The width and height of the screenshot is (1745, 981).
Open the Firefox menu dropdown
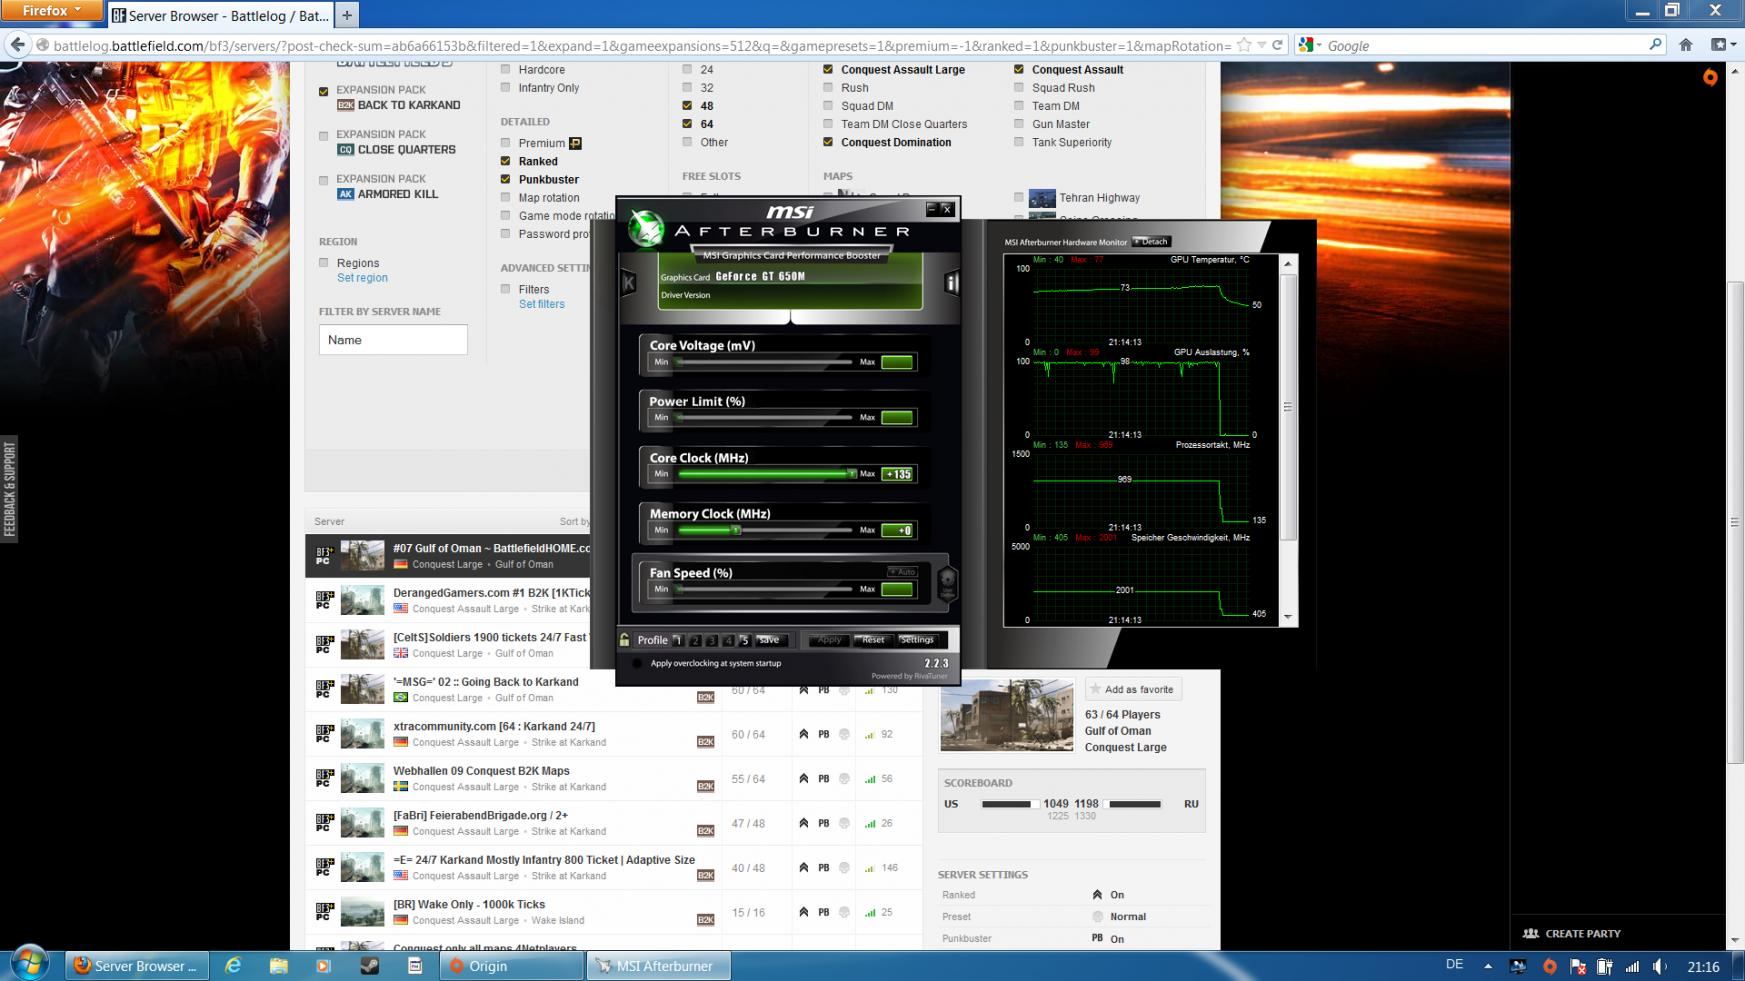(x=52, y=11)
